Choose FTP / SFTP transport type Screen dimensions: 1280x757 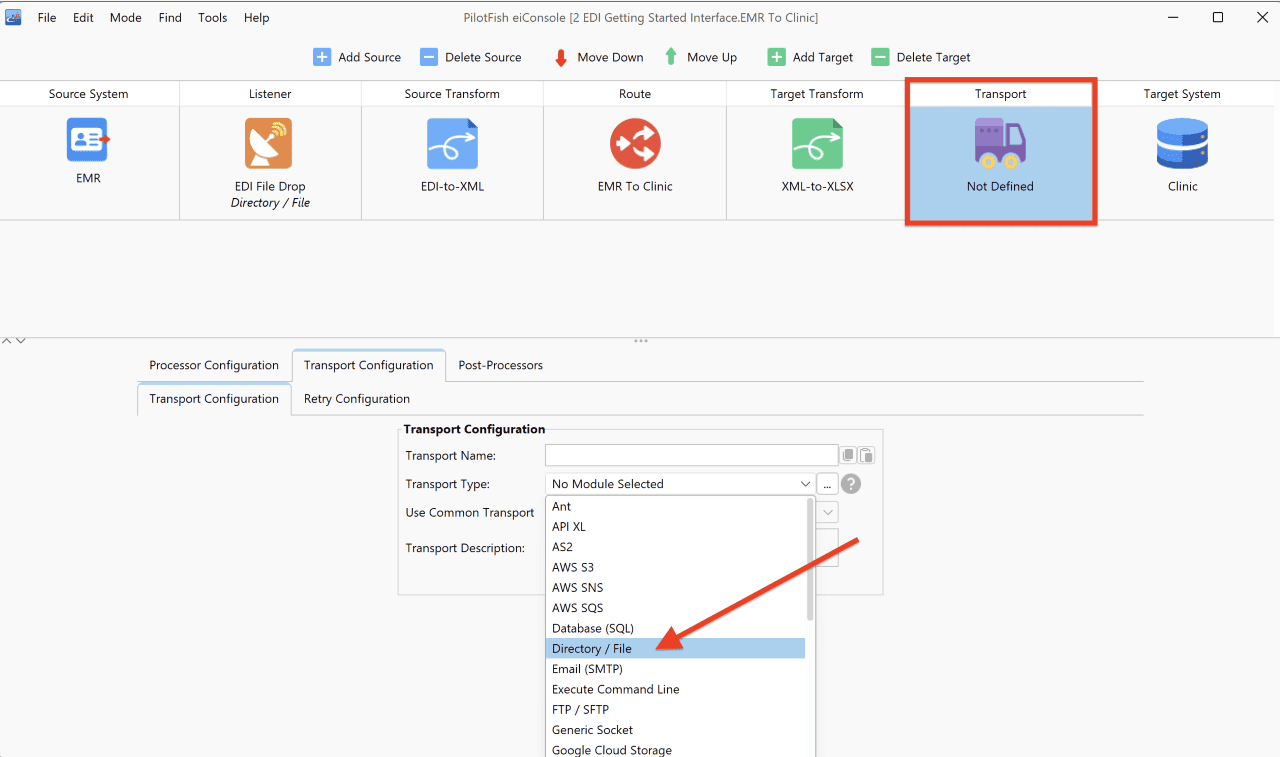pos(675,710)
